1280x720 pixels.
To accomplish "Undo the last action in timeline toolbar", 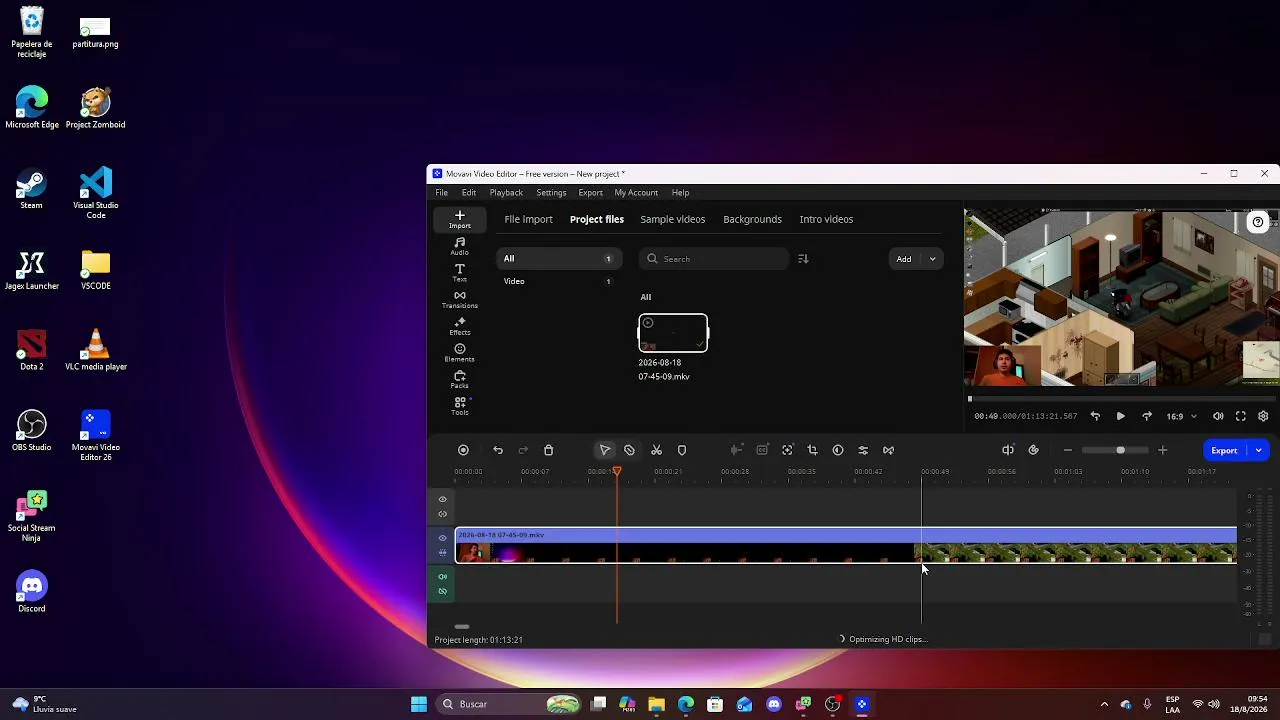I will (498, 450).
